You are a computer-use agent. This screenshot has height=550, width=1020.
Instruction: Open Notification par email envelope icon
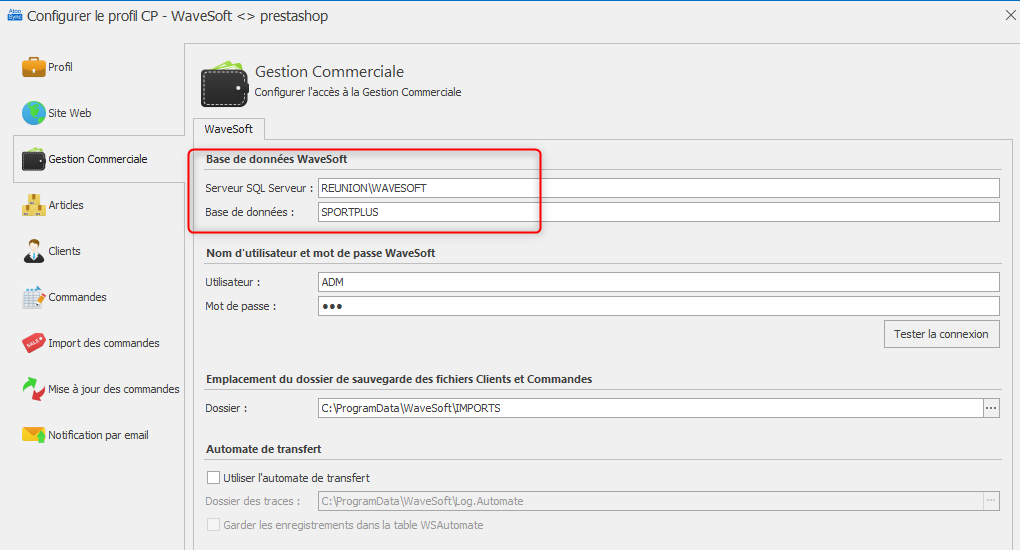(33, 435)
